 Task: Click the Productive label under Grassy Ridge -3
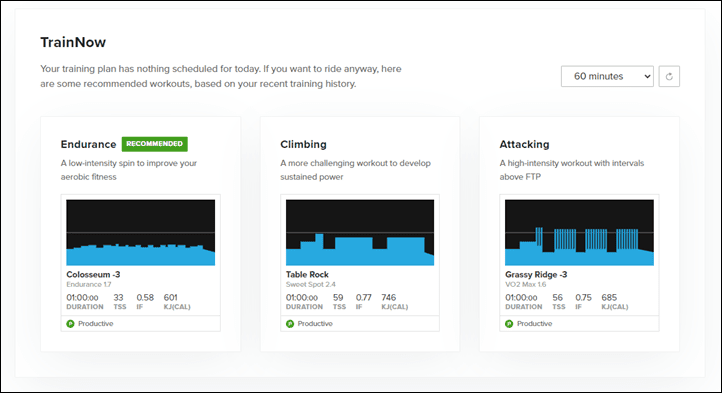tap(535, 324)
